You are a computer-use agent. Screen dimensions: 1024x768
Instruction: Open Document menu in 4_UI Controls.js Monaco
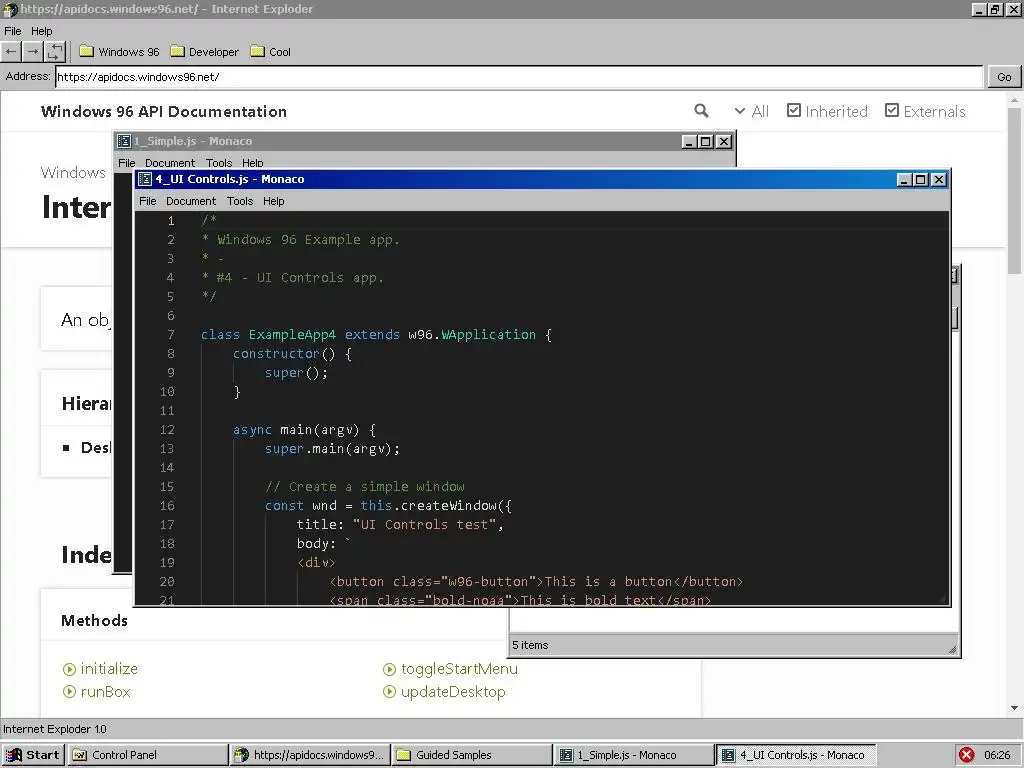tap(191, 201)
